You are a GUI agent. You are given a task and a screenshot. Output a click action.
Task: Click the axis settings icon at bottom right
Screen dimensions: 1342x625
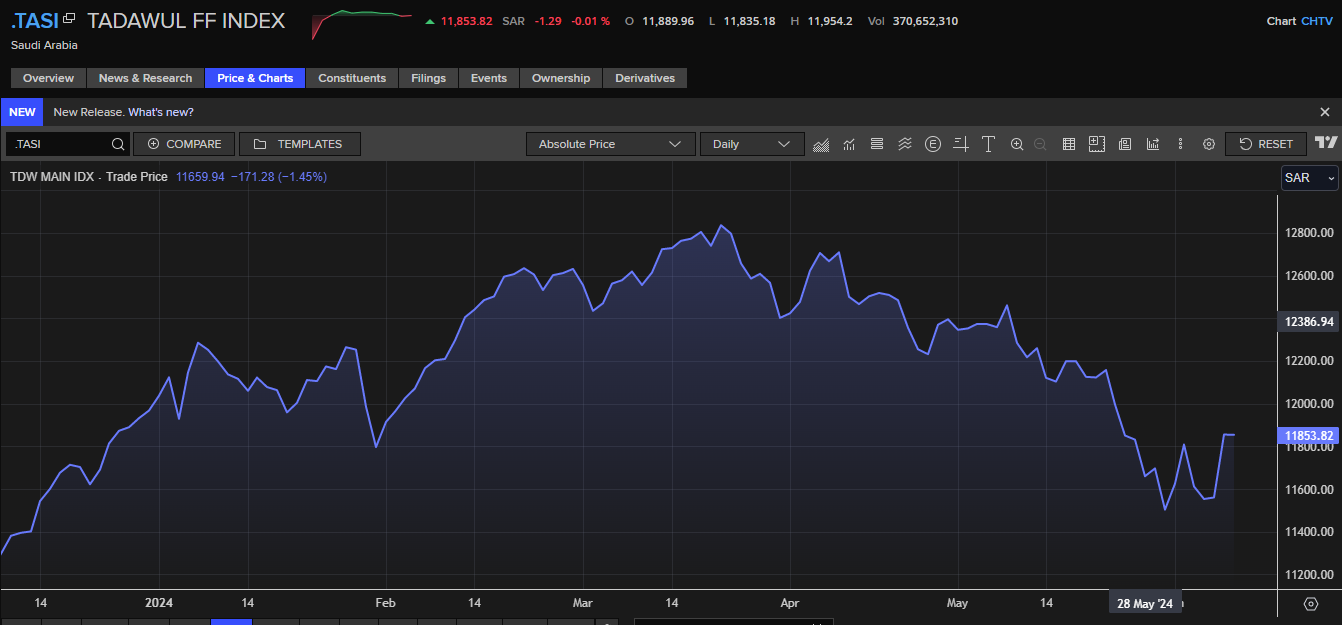[x=1311, y=604]
